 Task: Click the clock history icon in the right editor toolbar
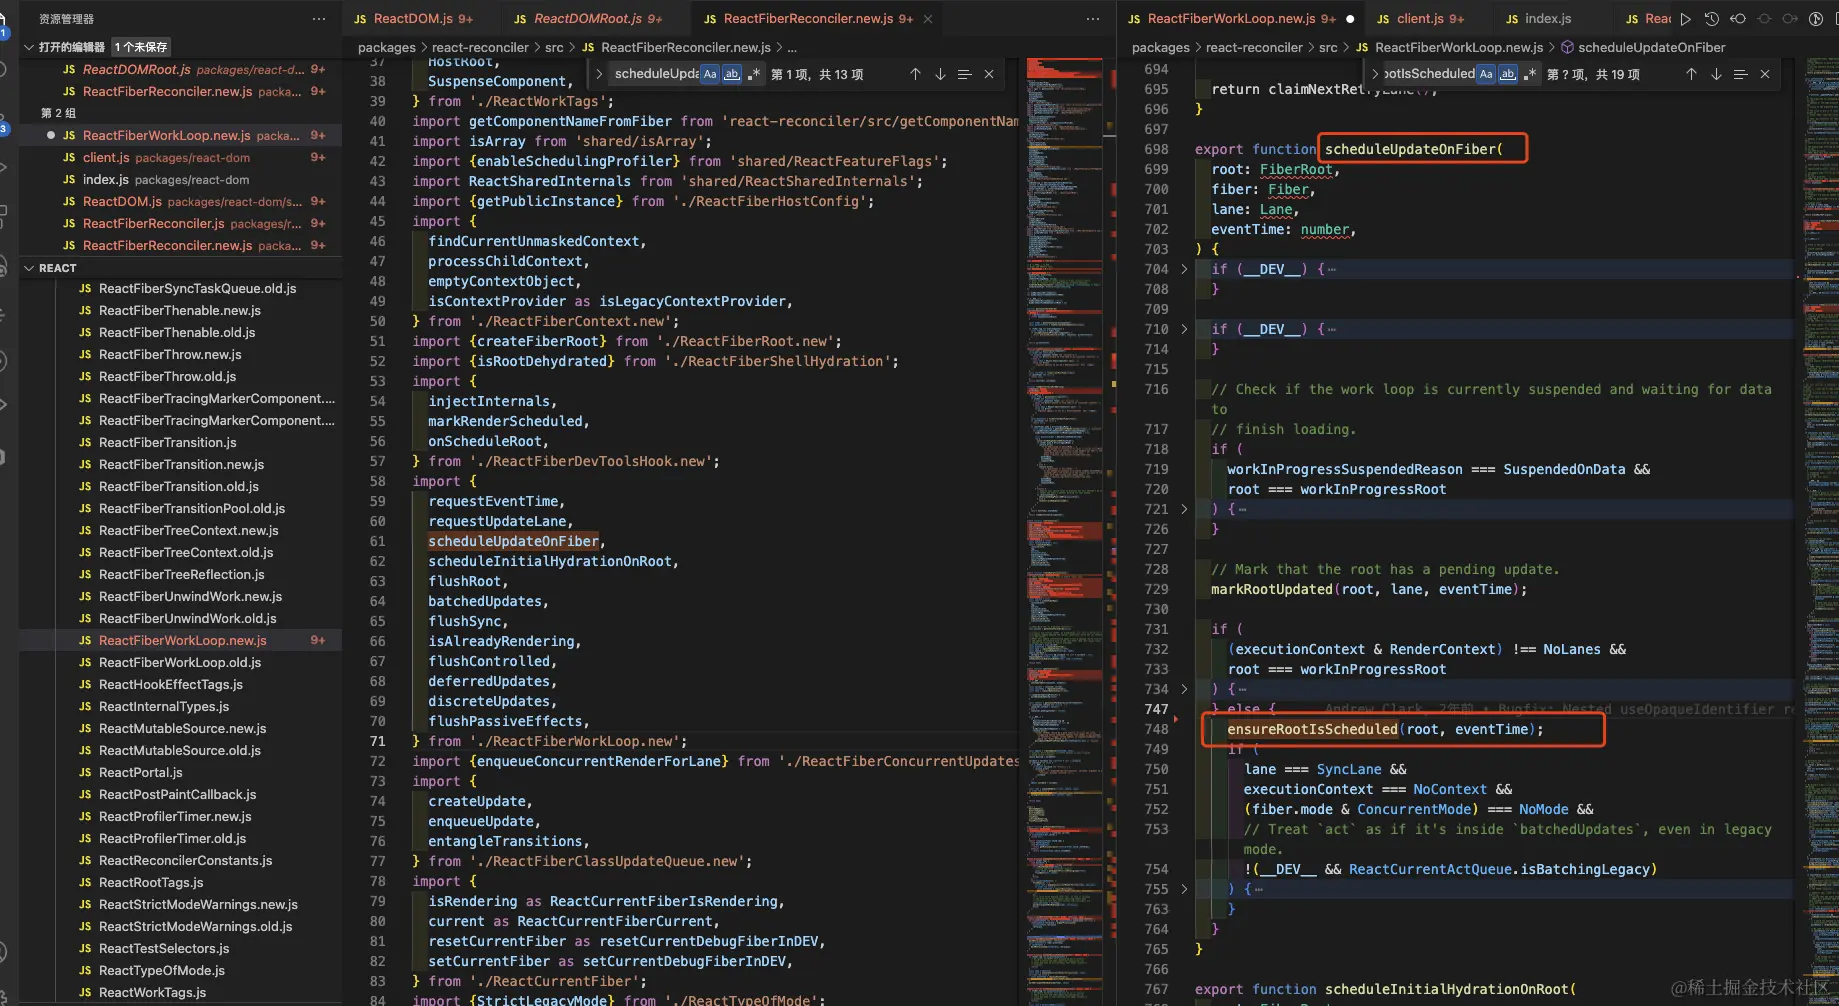pyautogui.click(x=1712, y=19)
